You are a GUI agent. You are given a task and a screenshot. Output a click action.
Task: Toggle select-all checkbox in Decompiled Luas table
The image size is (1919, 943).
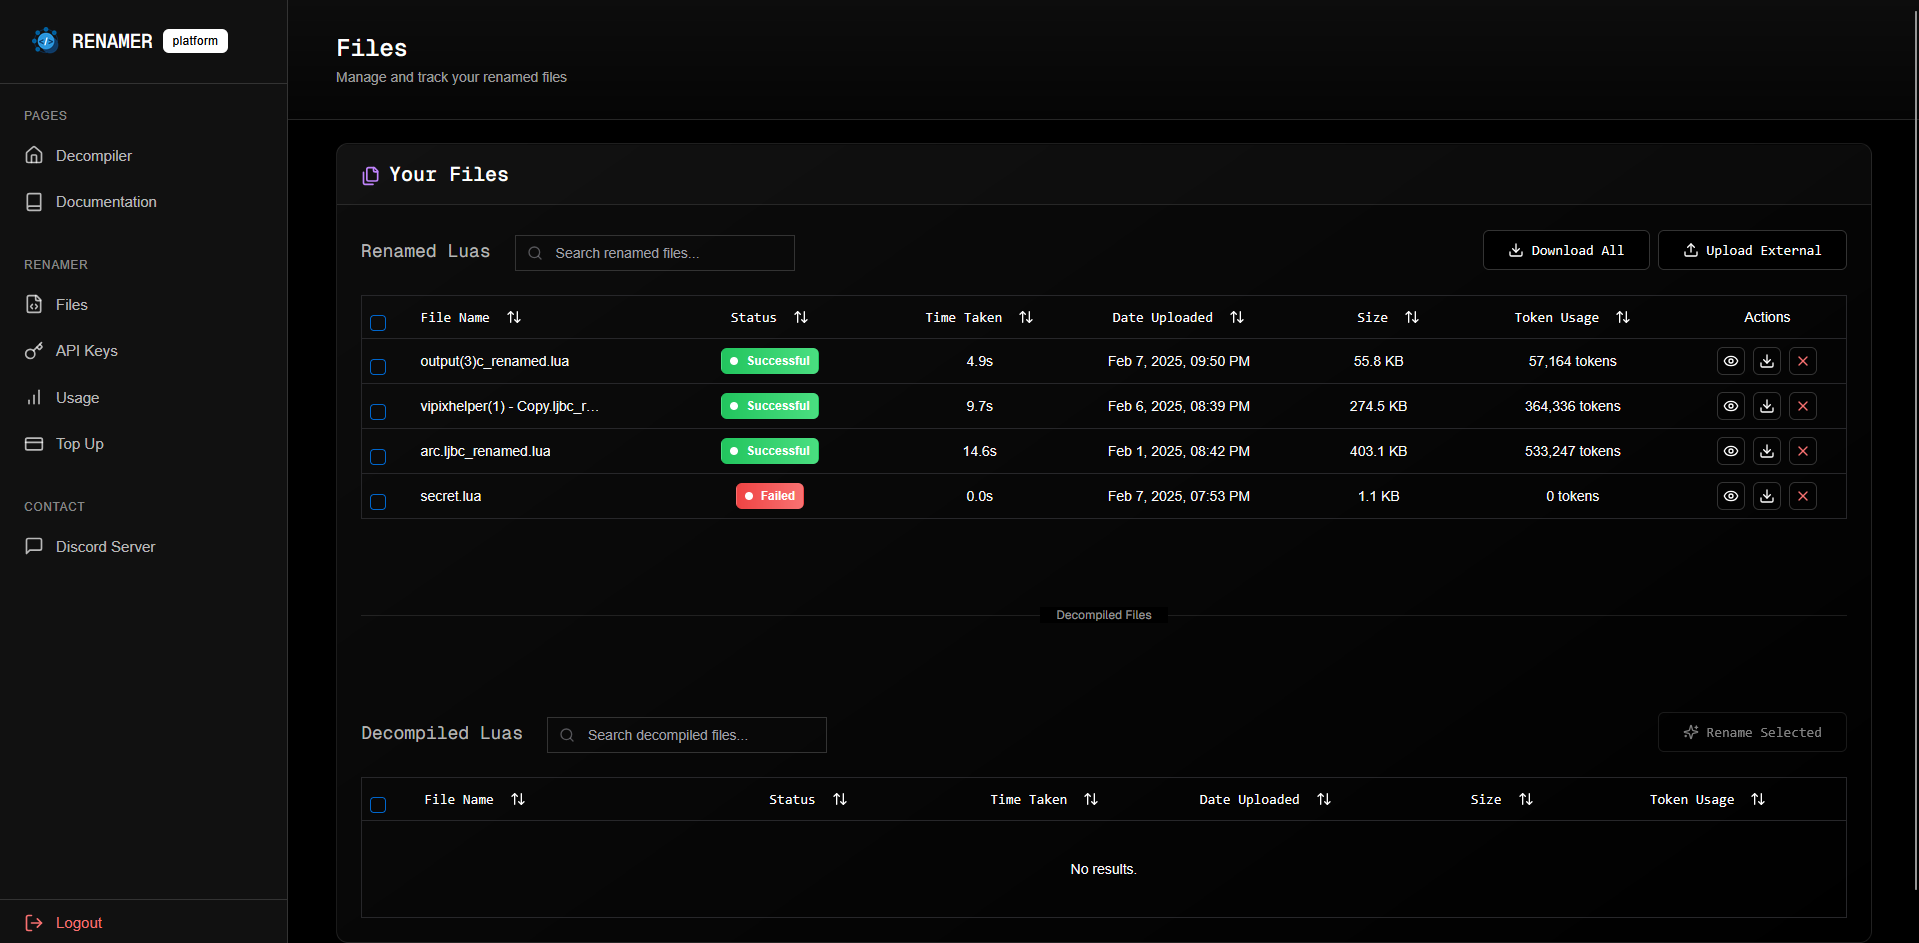(x=378, y=805)
